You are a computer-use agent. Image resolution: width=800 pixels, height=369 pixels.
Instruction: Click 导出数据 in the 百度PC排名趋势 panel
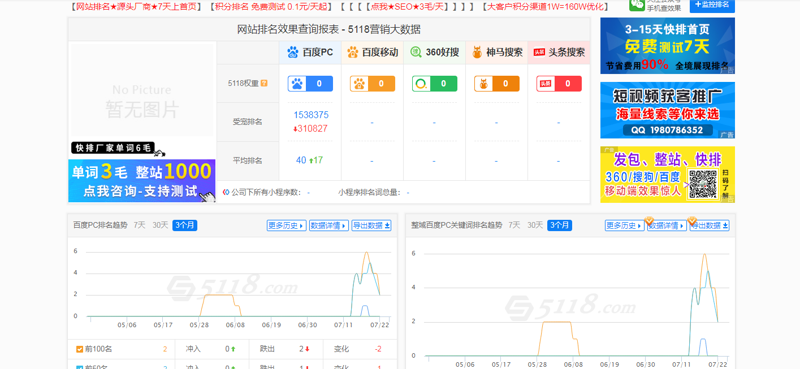(371, 226)
